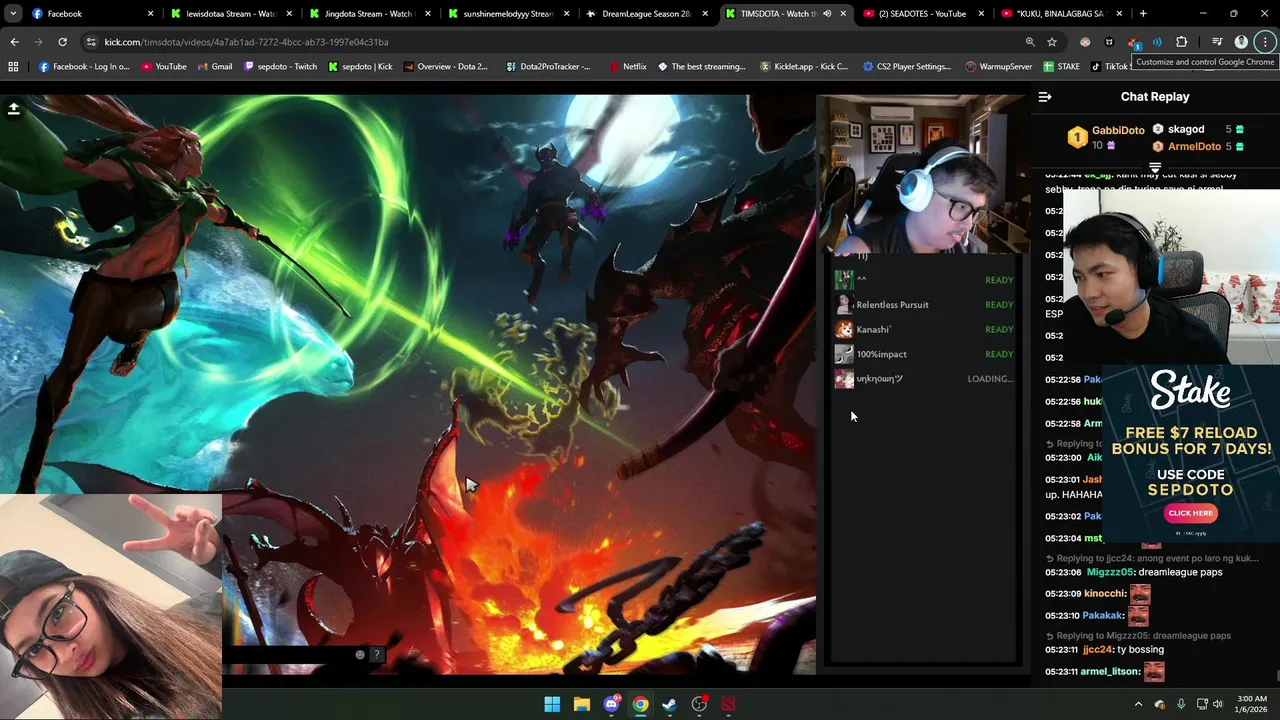The width and height of the screenshot is (1280, 720).
Task: Open the site info icon beside the URL
Action: click(91, 42)
